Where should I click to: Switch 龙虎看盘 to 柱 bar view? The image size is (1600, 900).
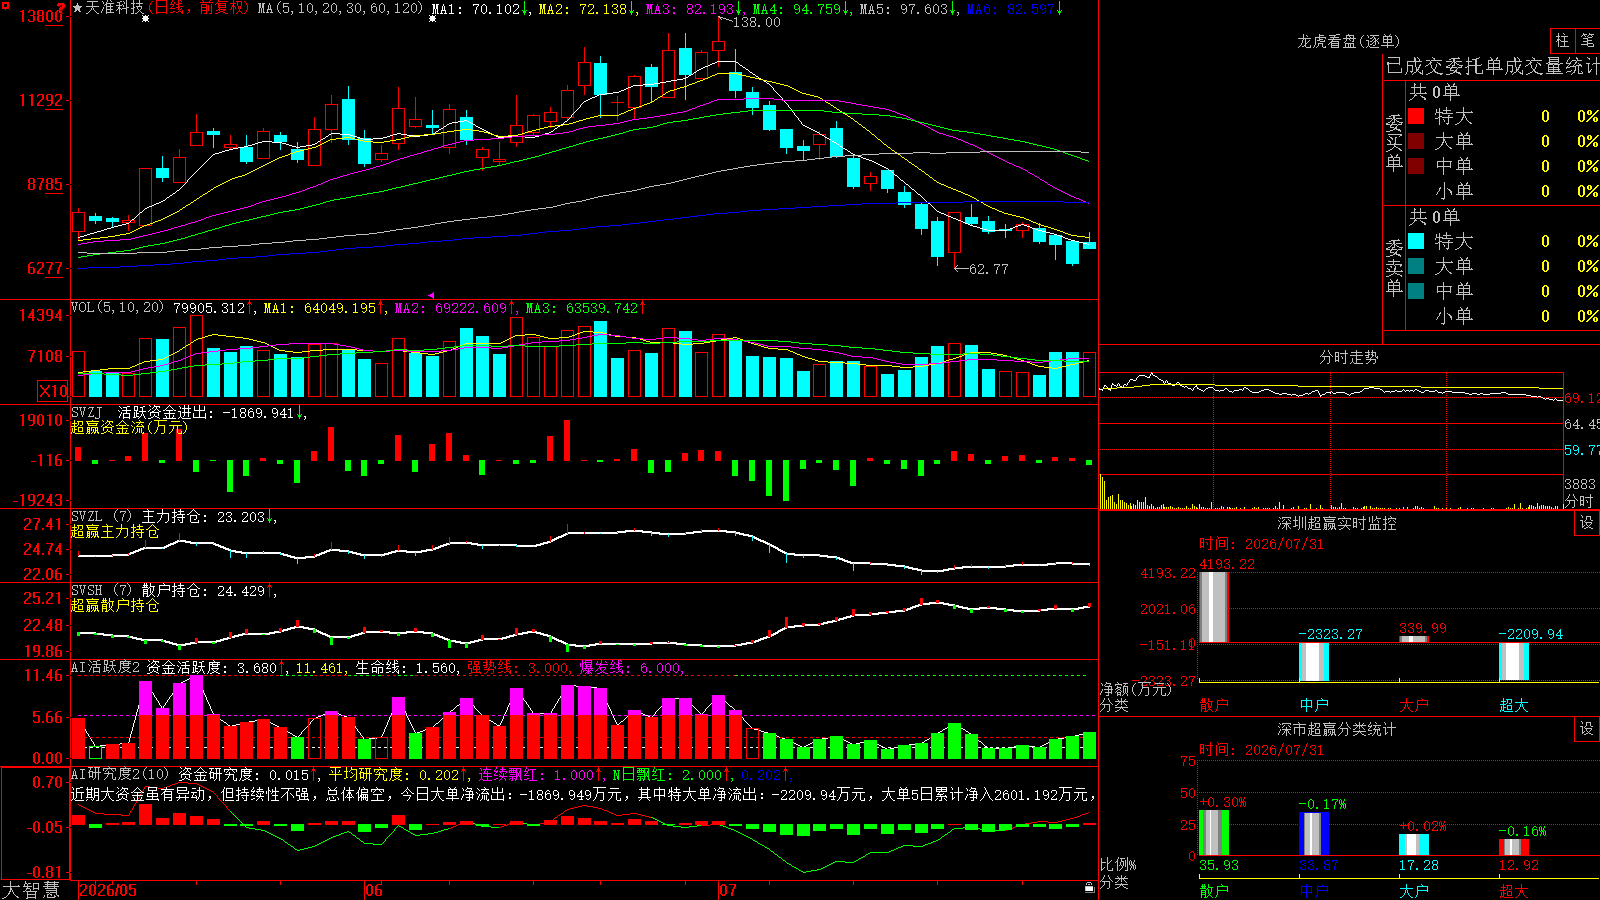click(x=1562, y=40)
